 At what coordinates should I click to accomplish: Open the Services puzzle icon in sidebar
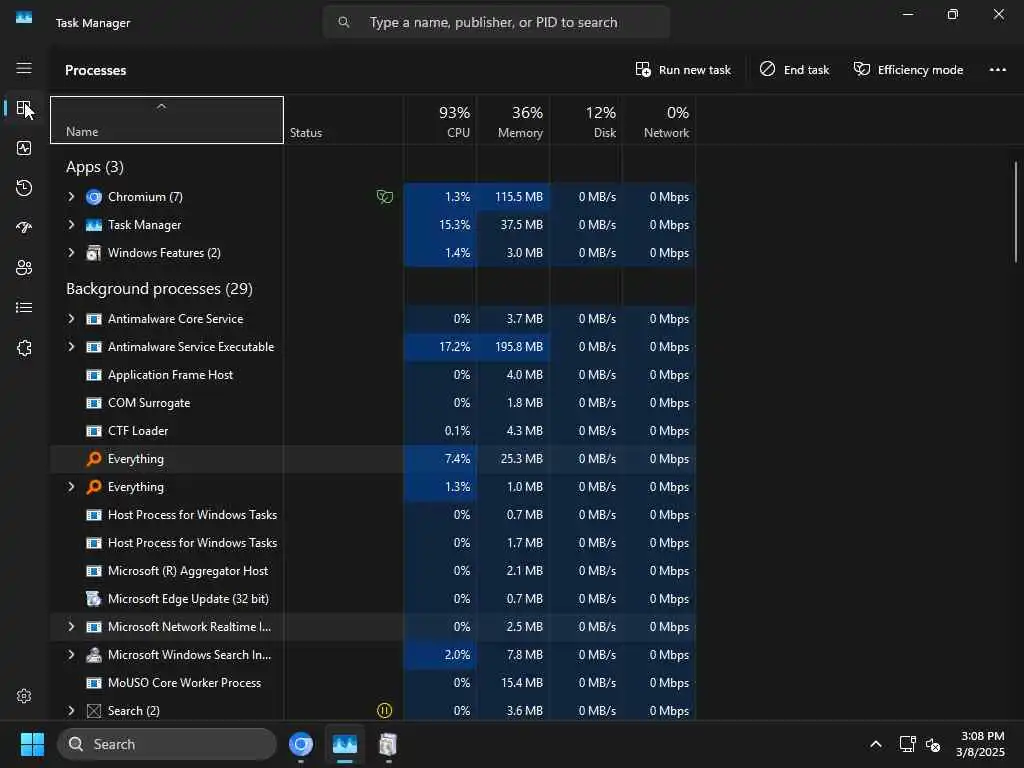tap(24, 348)
